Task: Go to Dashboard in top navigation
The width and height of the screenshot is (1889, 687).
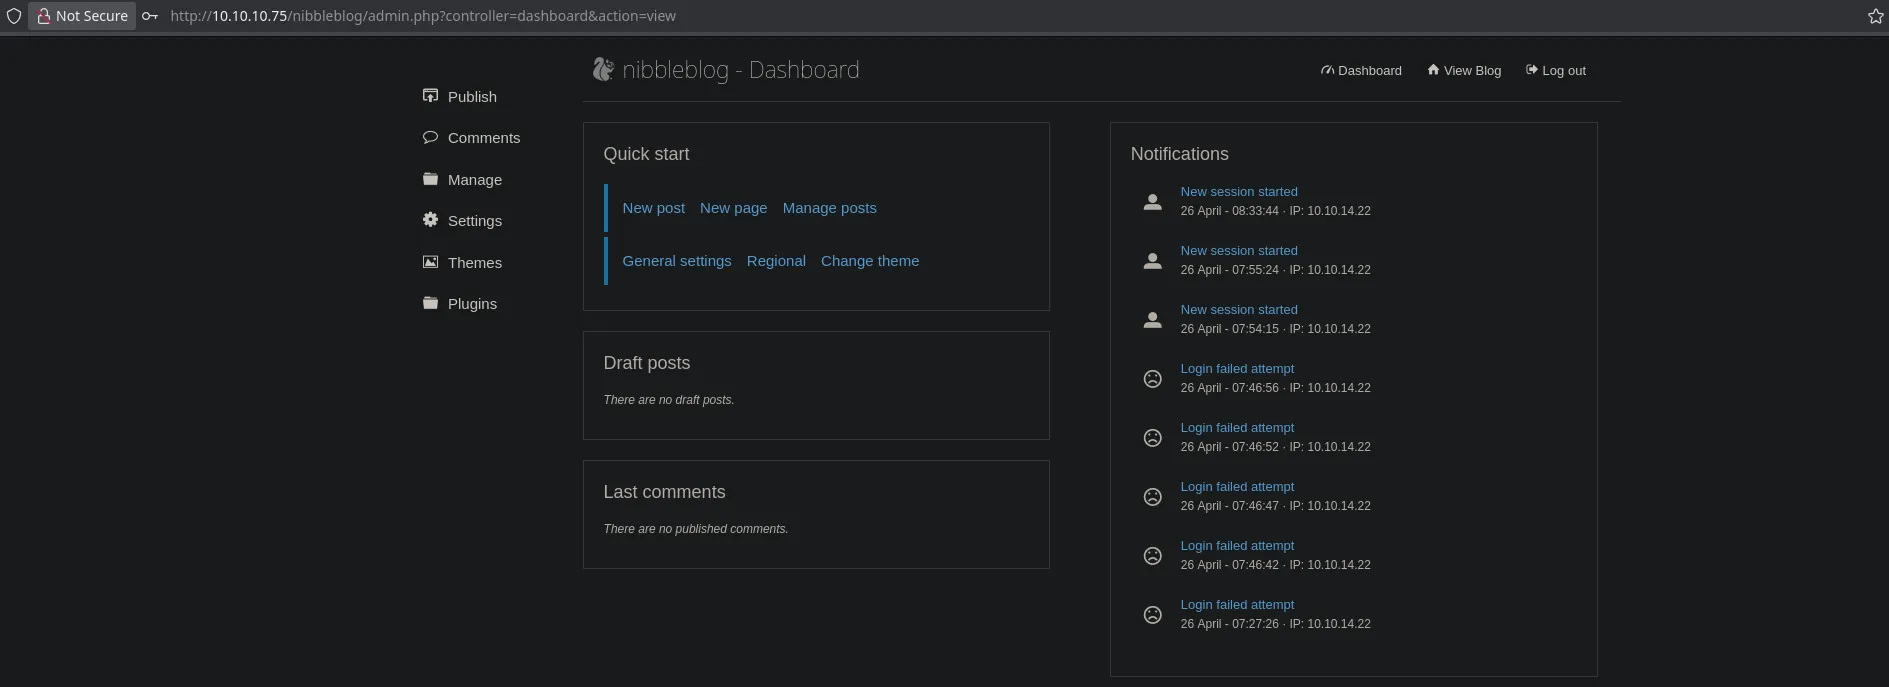Action: [x=1361, y=71]
